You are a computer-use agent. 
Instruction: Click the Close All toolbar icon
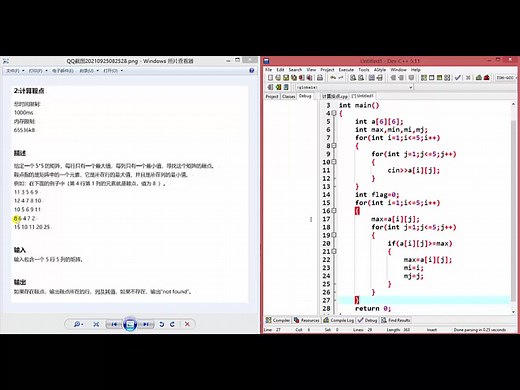pyautogui.click(x=309, y=78)
